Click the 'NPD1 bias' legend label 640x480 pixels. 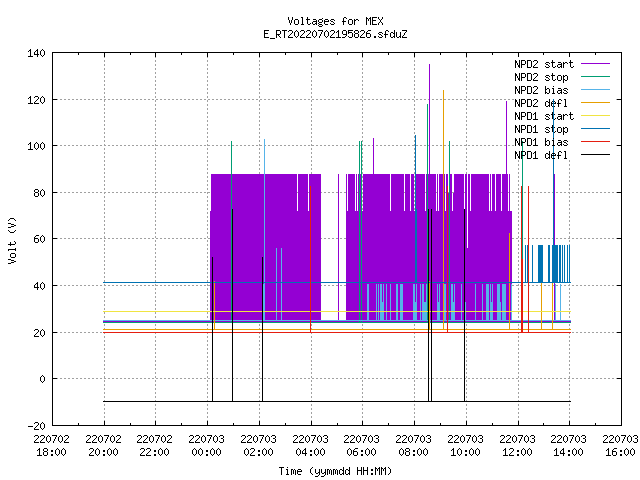tap(541, 142)
